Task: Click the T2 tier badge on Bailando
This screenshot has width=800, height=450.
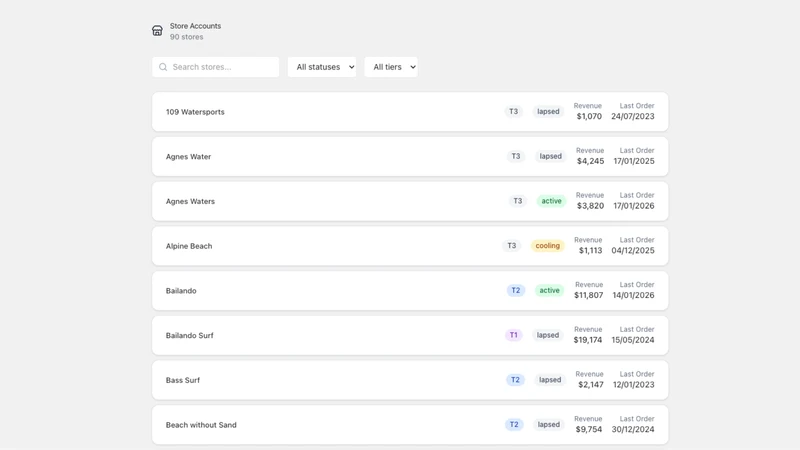Action: [x=516, y=290]
